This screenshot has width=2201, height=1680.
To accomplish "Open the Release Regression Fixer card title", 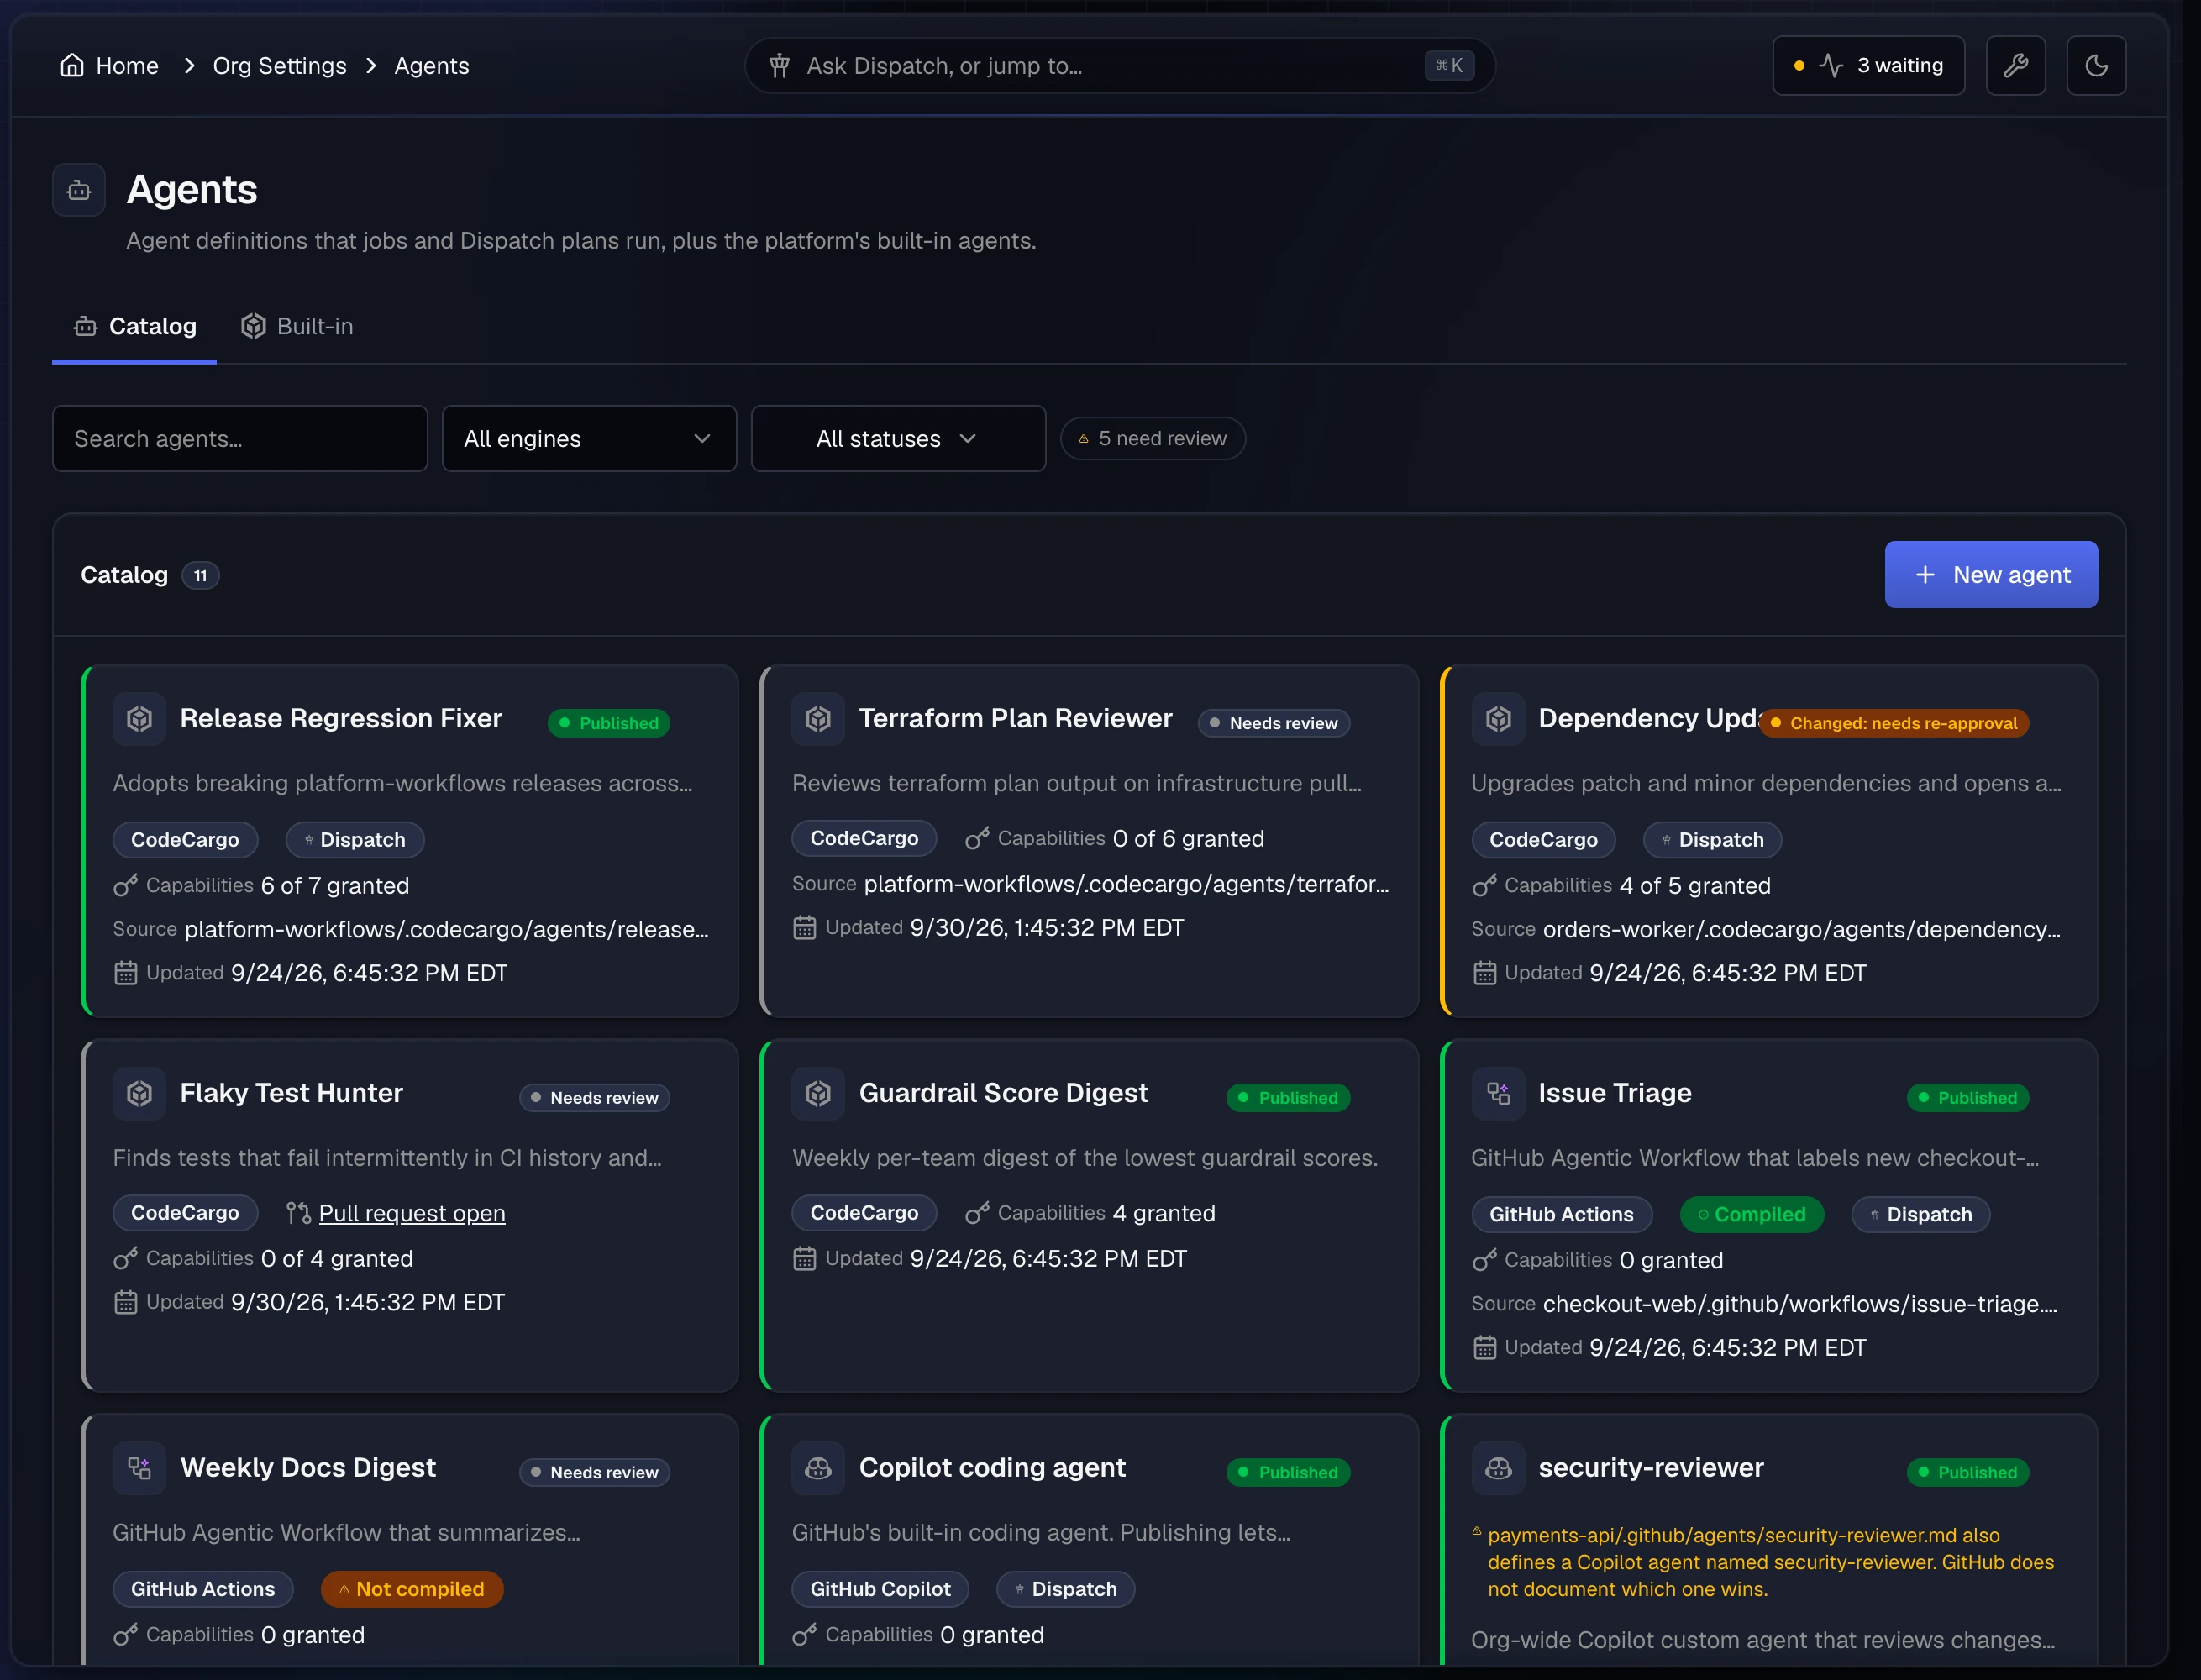I will [x=341, y=719].
